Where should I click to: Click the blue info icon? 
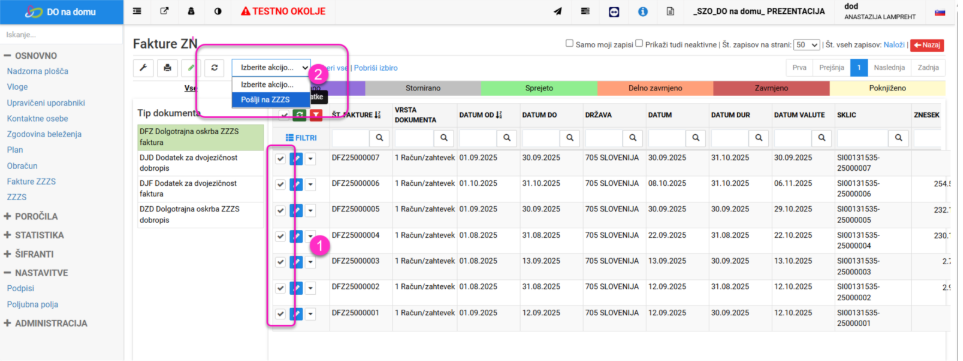pyautogui.click(x=643, y=12)
